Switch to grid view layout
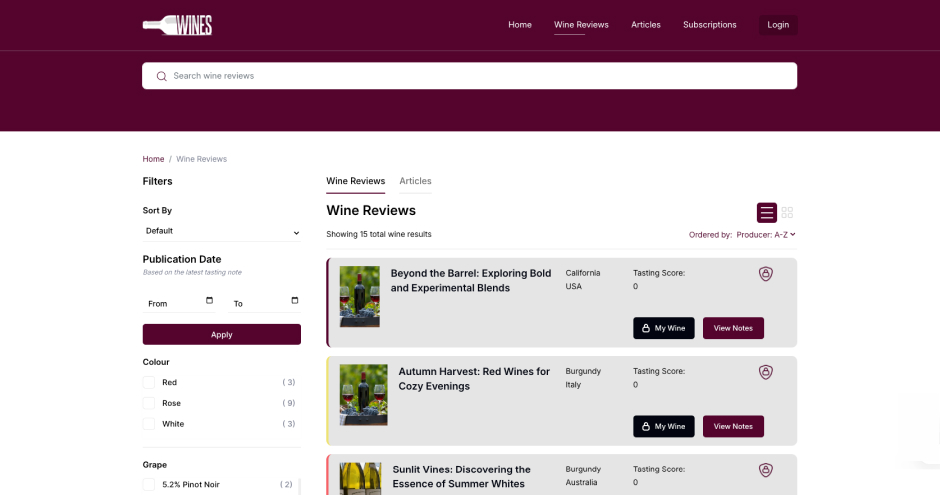The image size is (940, 495). tap(787, 213)
